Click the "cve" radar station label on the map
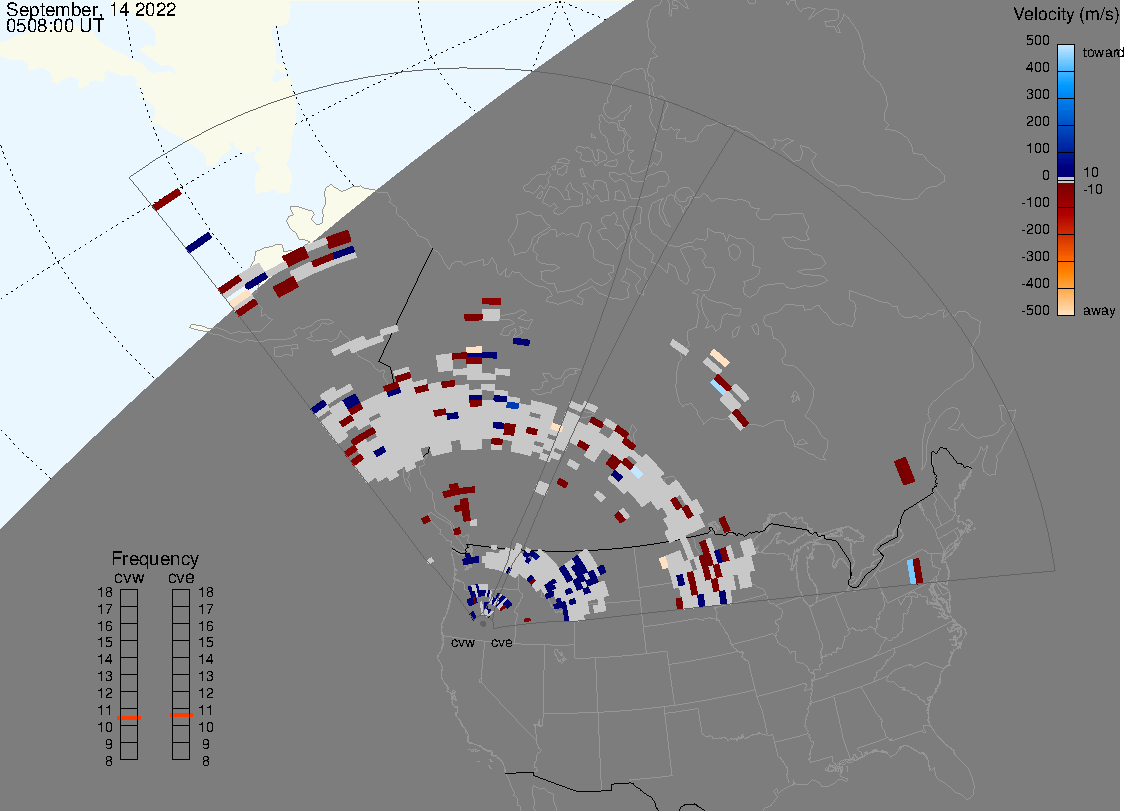 pos(502,642)
